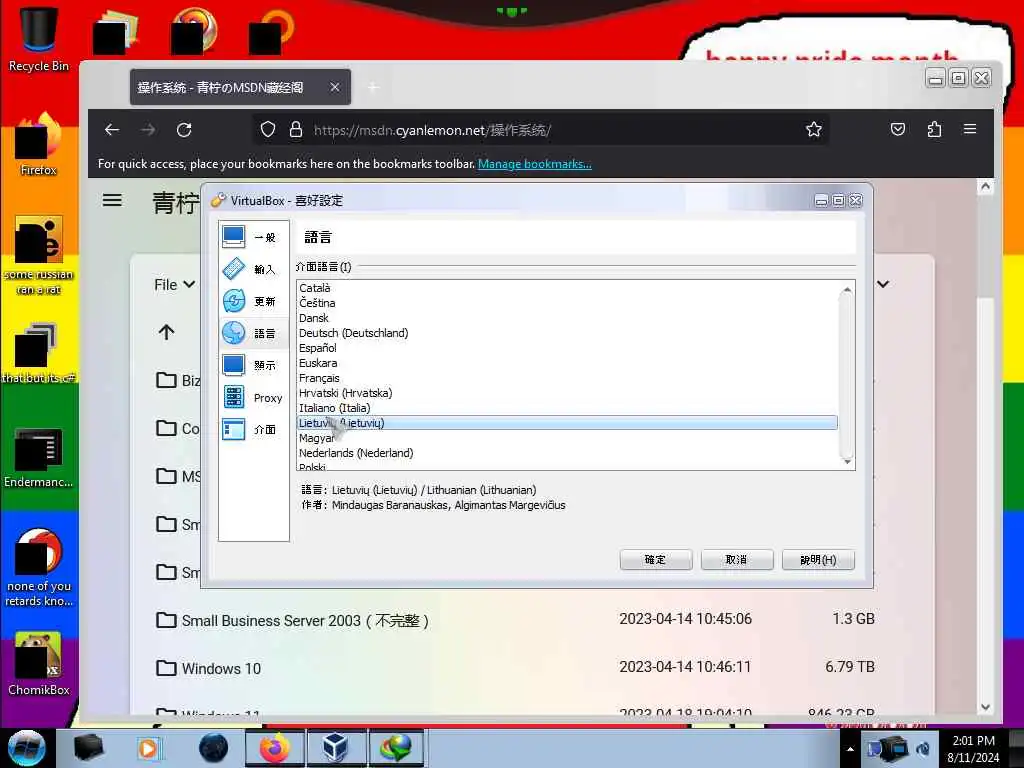Screen dimensions: 1024x768
Task: Select Nederlands (Nederland) language
Action: tap(567, 453)
